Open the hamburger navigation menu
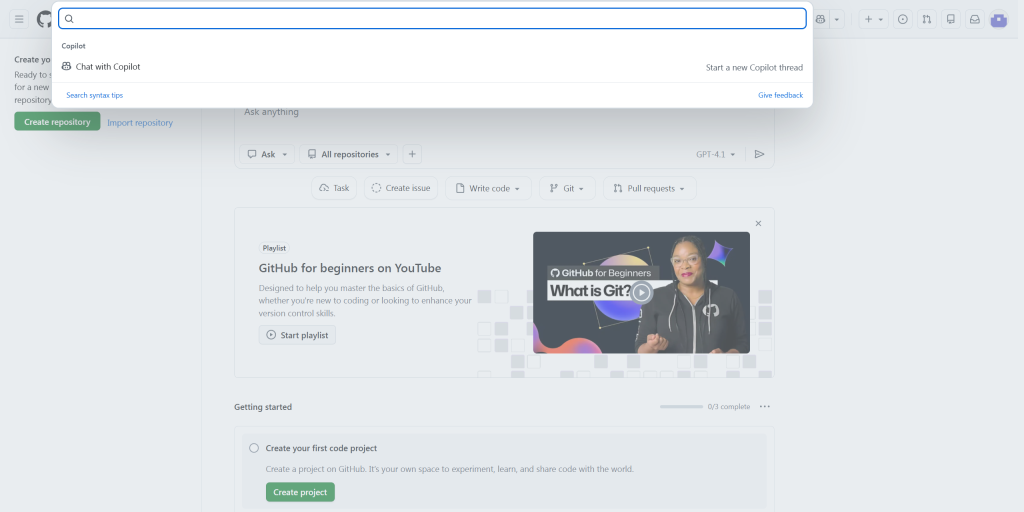 click(x=19, y=19)
